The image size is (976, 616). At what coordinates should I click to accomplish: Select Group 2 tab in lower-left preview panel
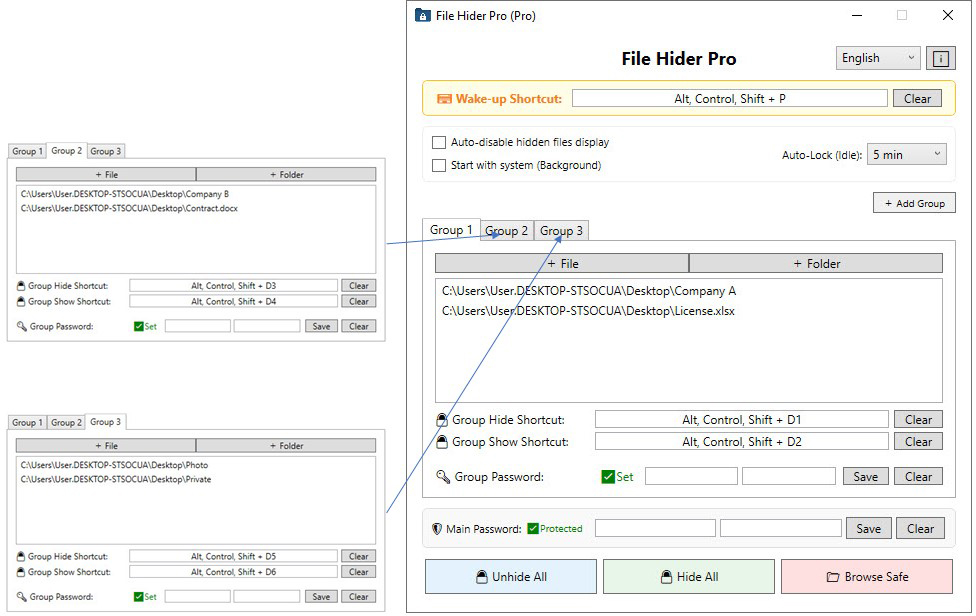click(x=66, y=422)
